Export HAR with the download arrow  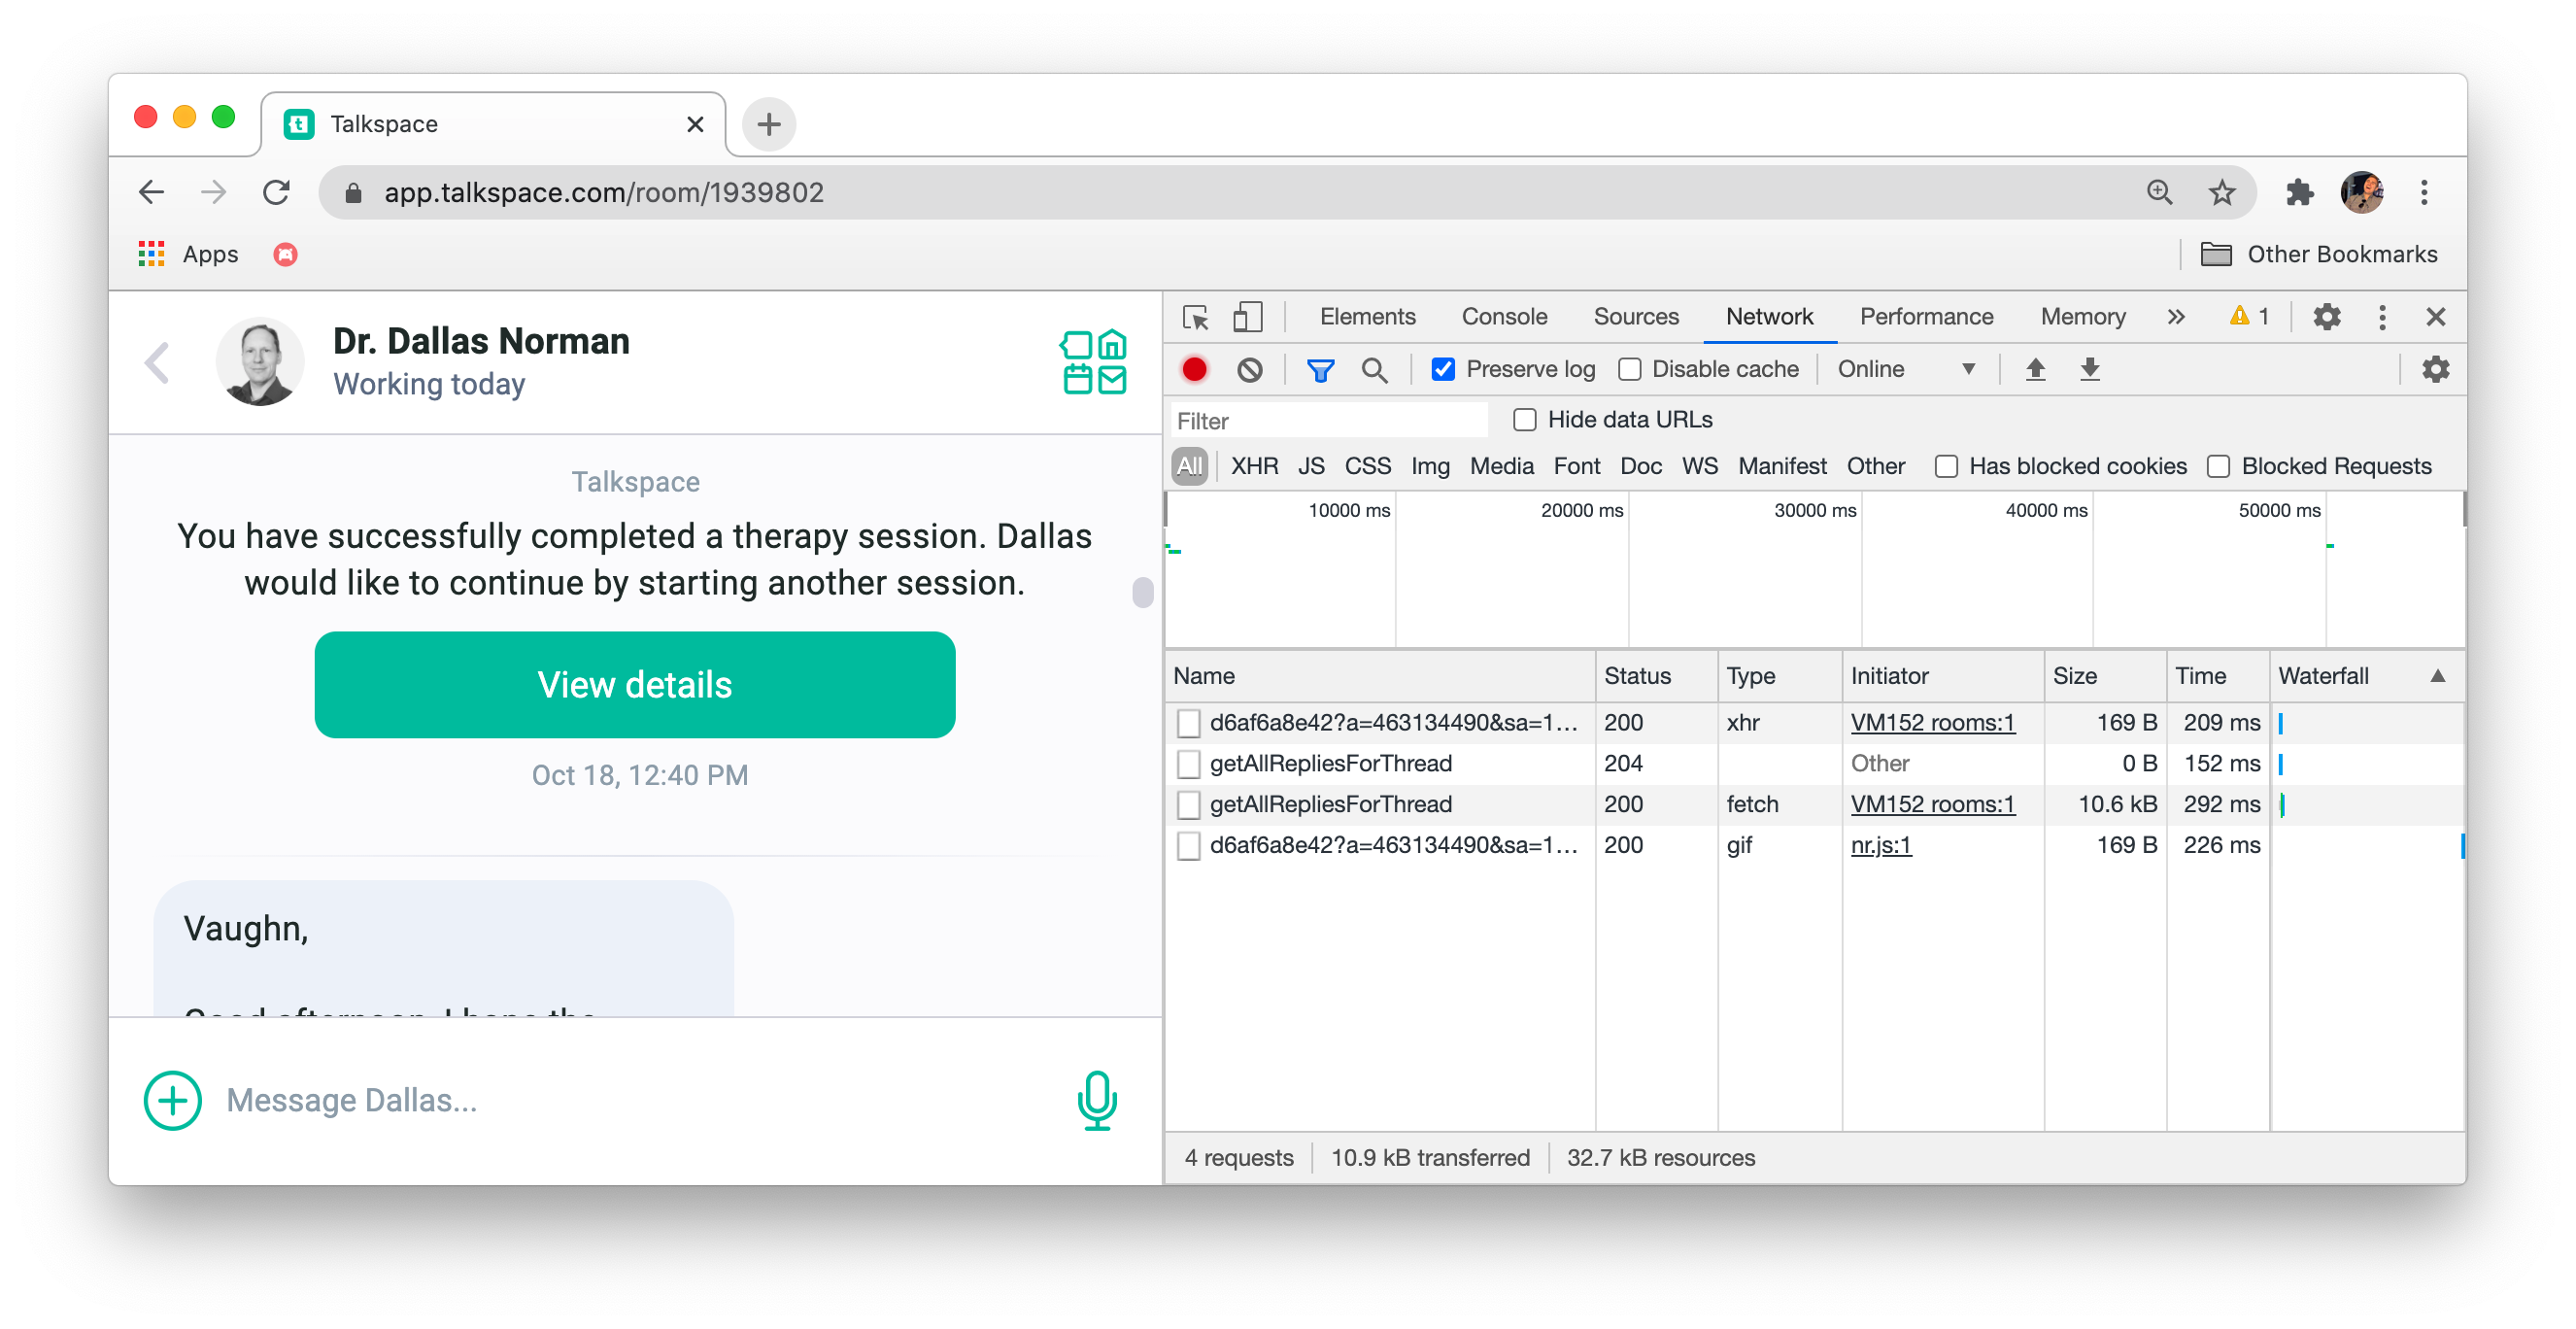click(x=2090, y=369)
